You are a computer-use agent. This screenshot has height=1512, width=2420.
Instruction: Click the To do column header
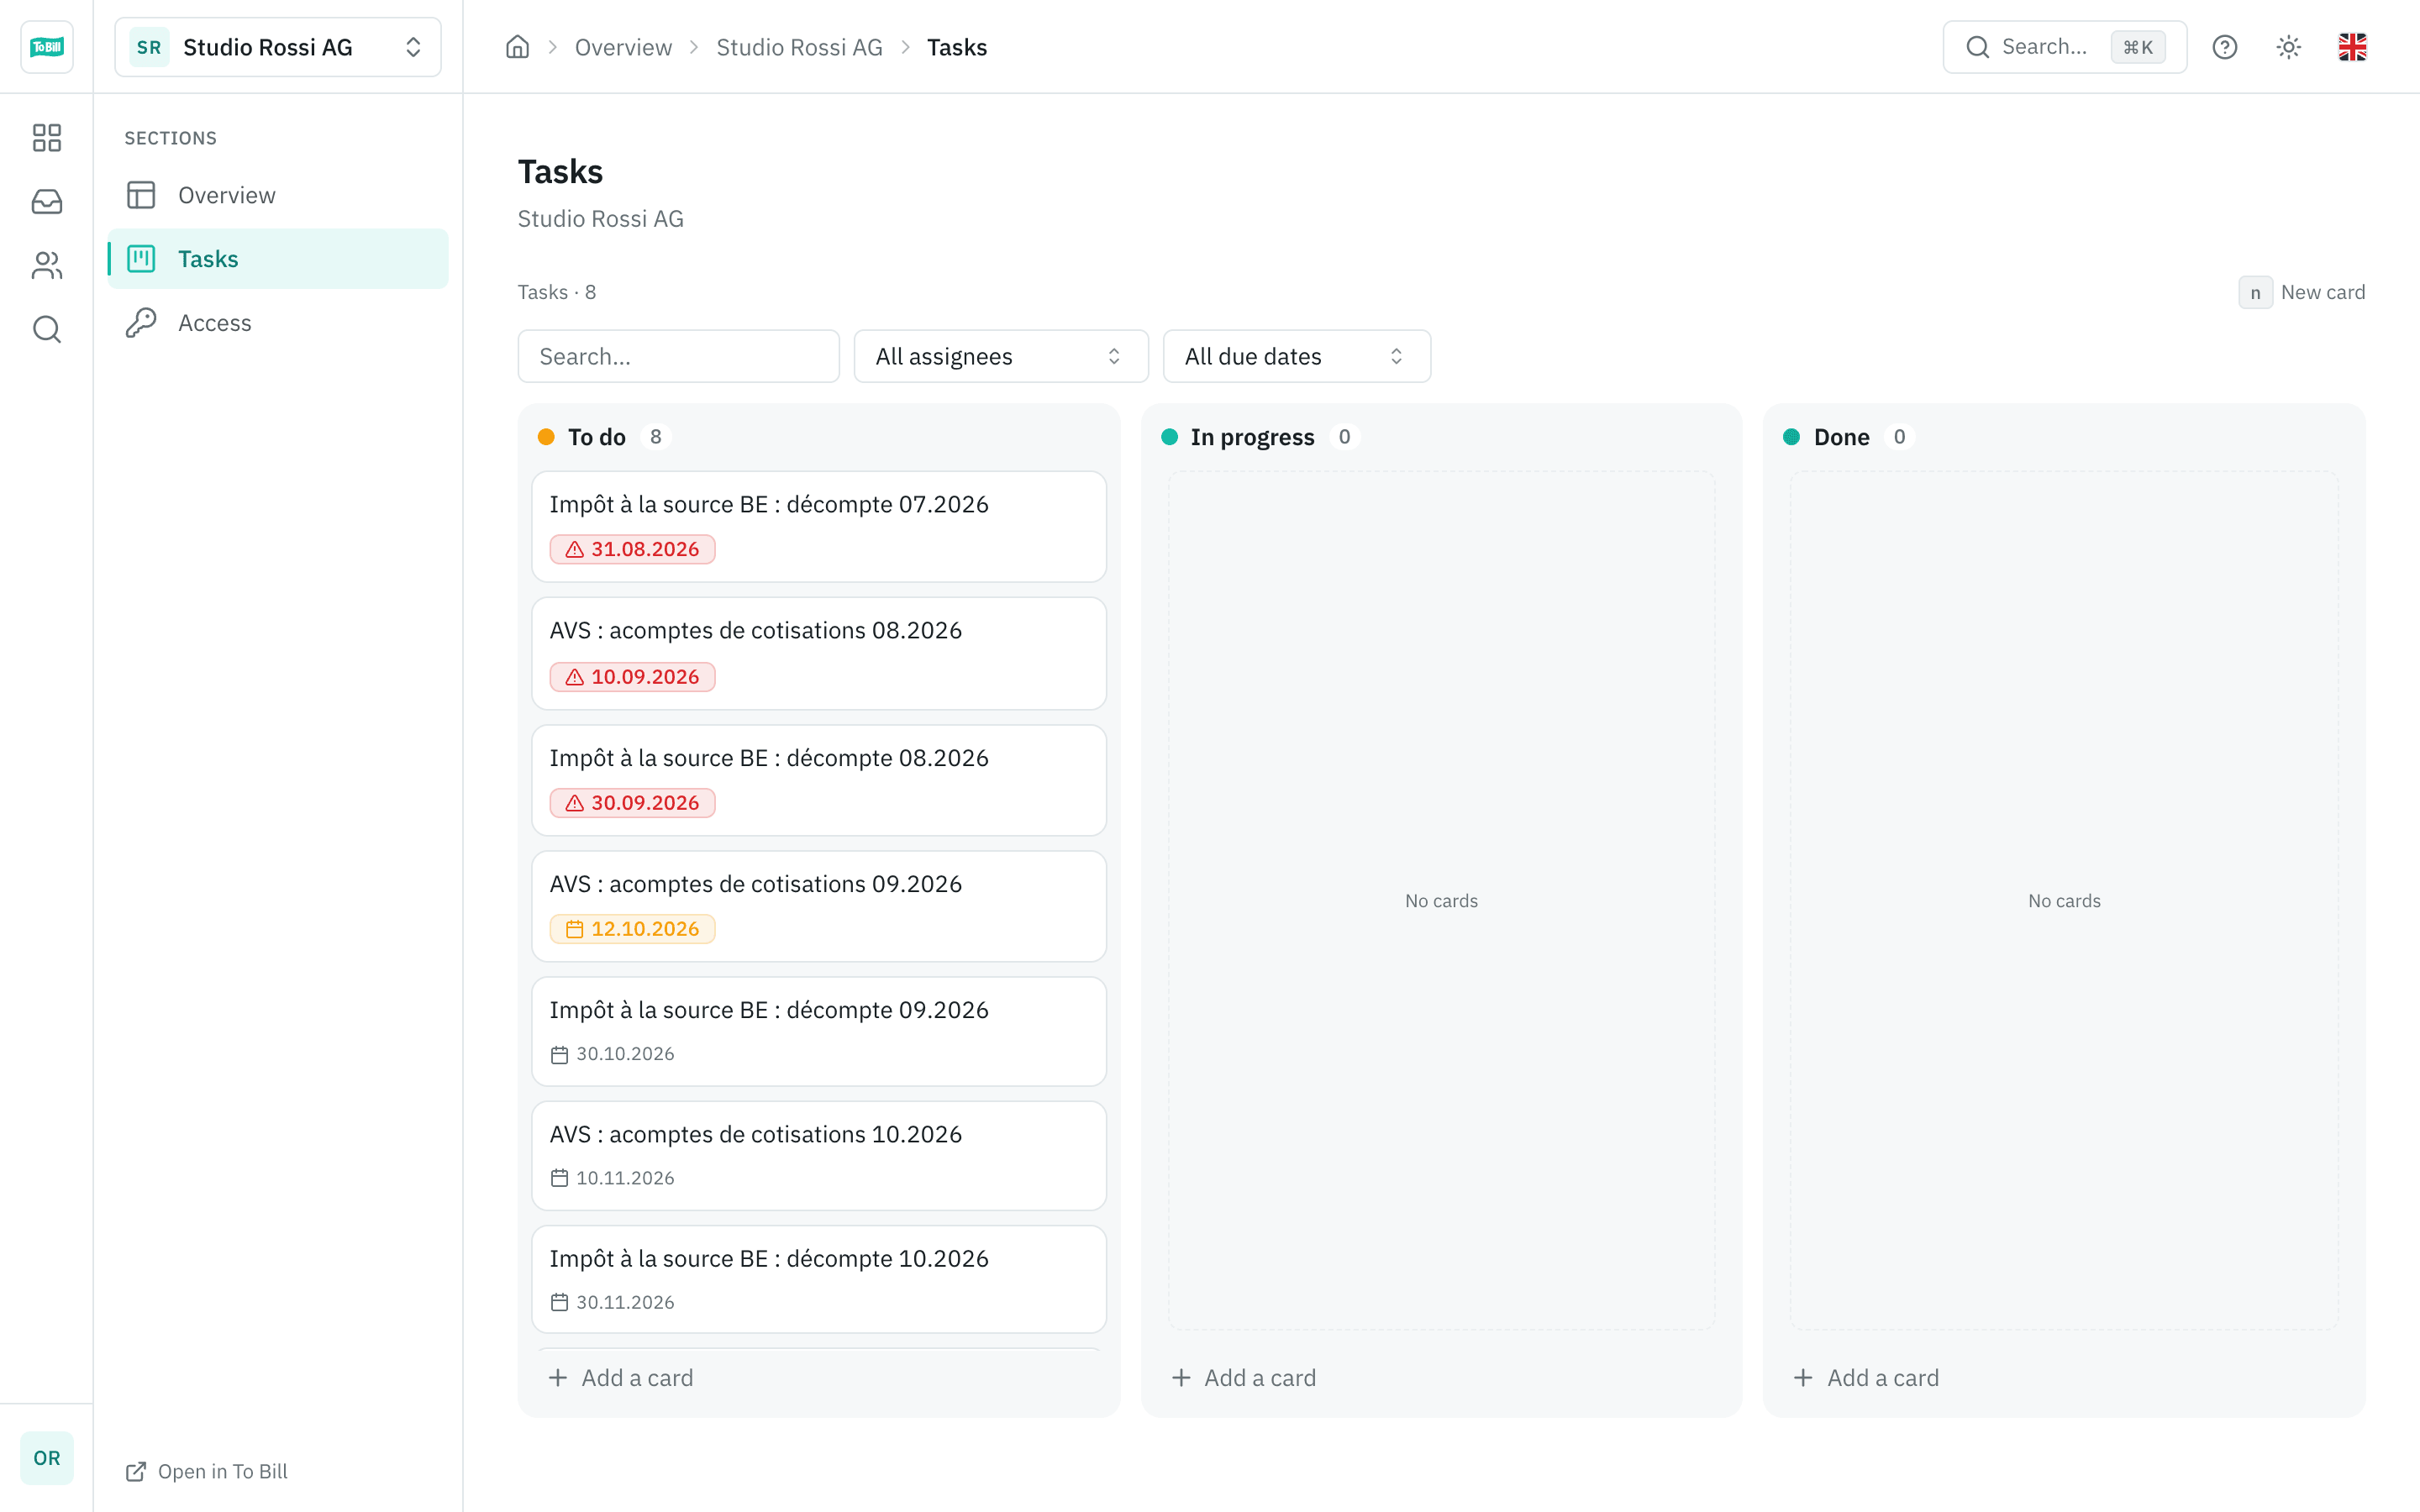coord(603,437)
